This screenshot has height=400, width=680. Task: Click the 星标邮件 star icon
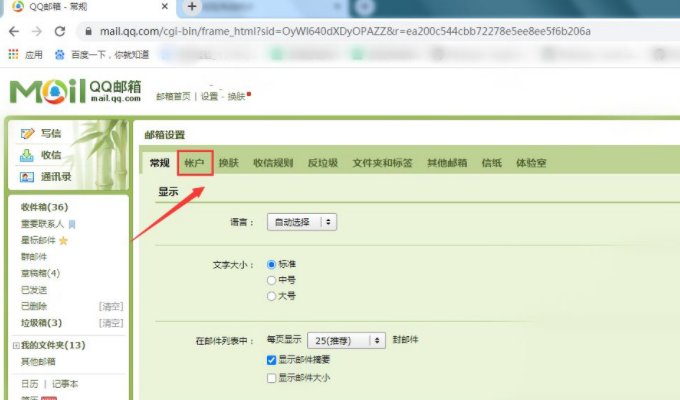click(63, 241)
